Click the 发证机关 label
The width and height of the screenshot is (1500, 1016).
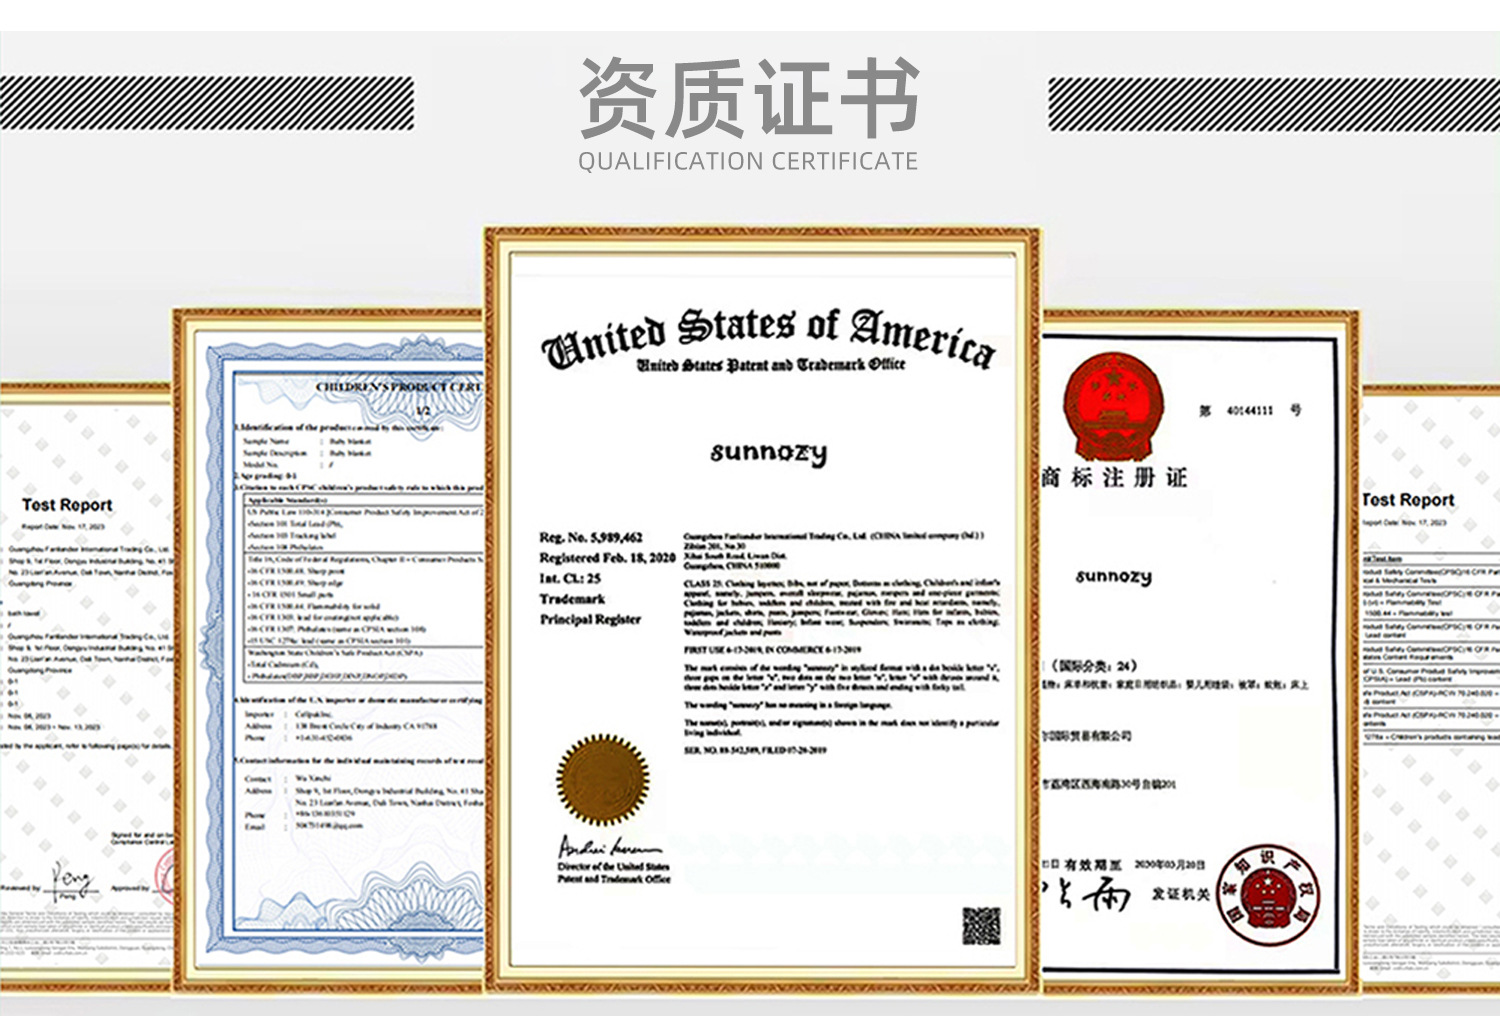pos(1180,893)
